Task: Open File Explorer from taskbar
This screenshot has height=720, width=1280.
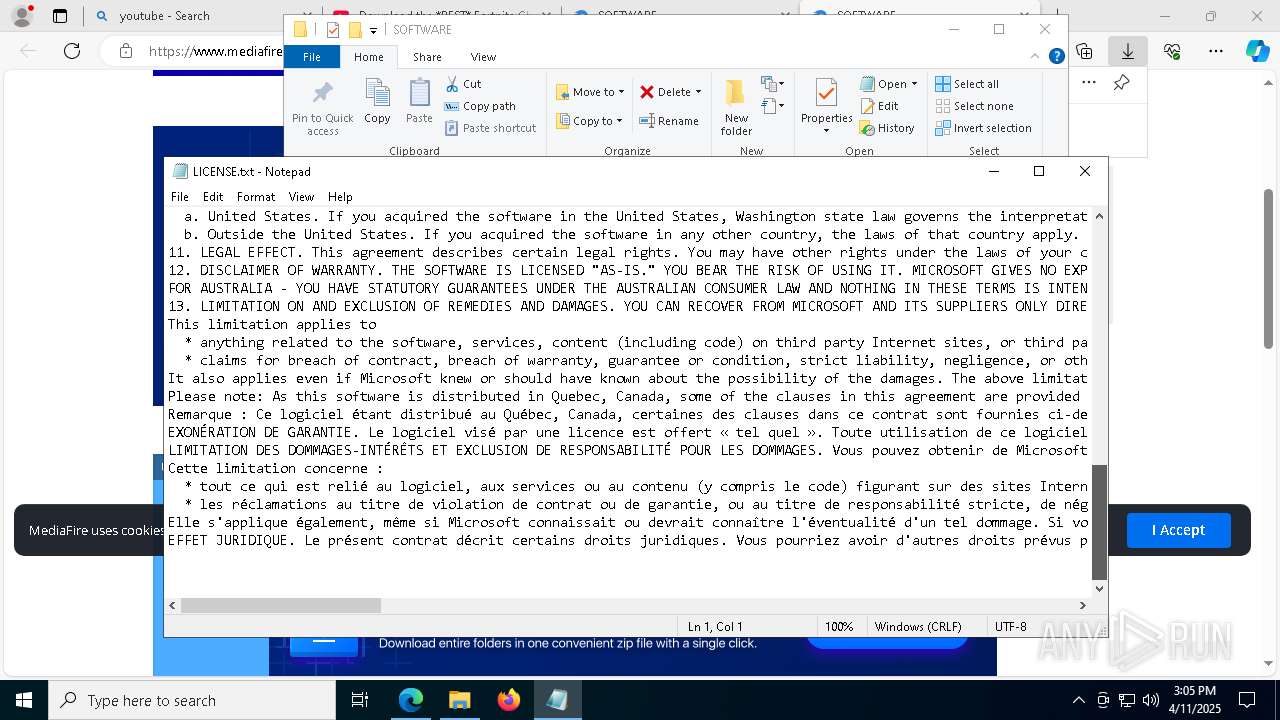Action: [459, 700]
